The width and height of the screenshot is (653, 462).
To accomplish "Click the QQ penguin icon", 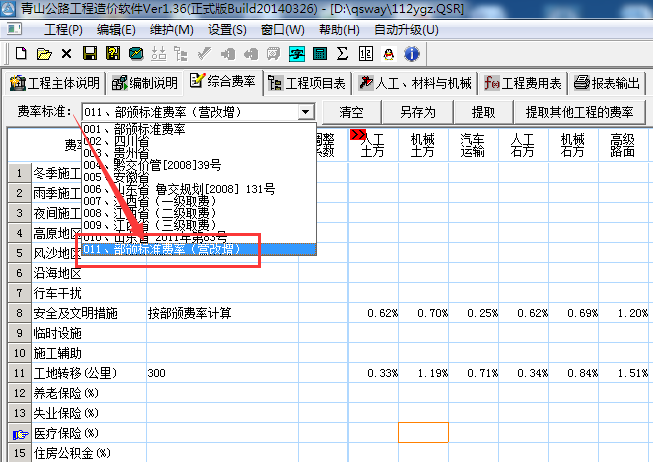I will click(x=388, y=53).
